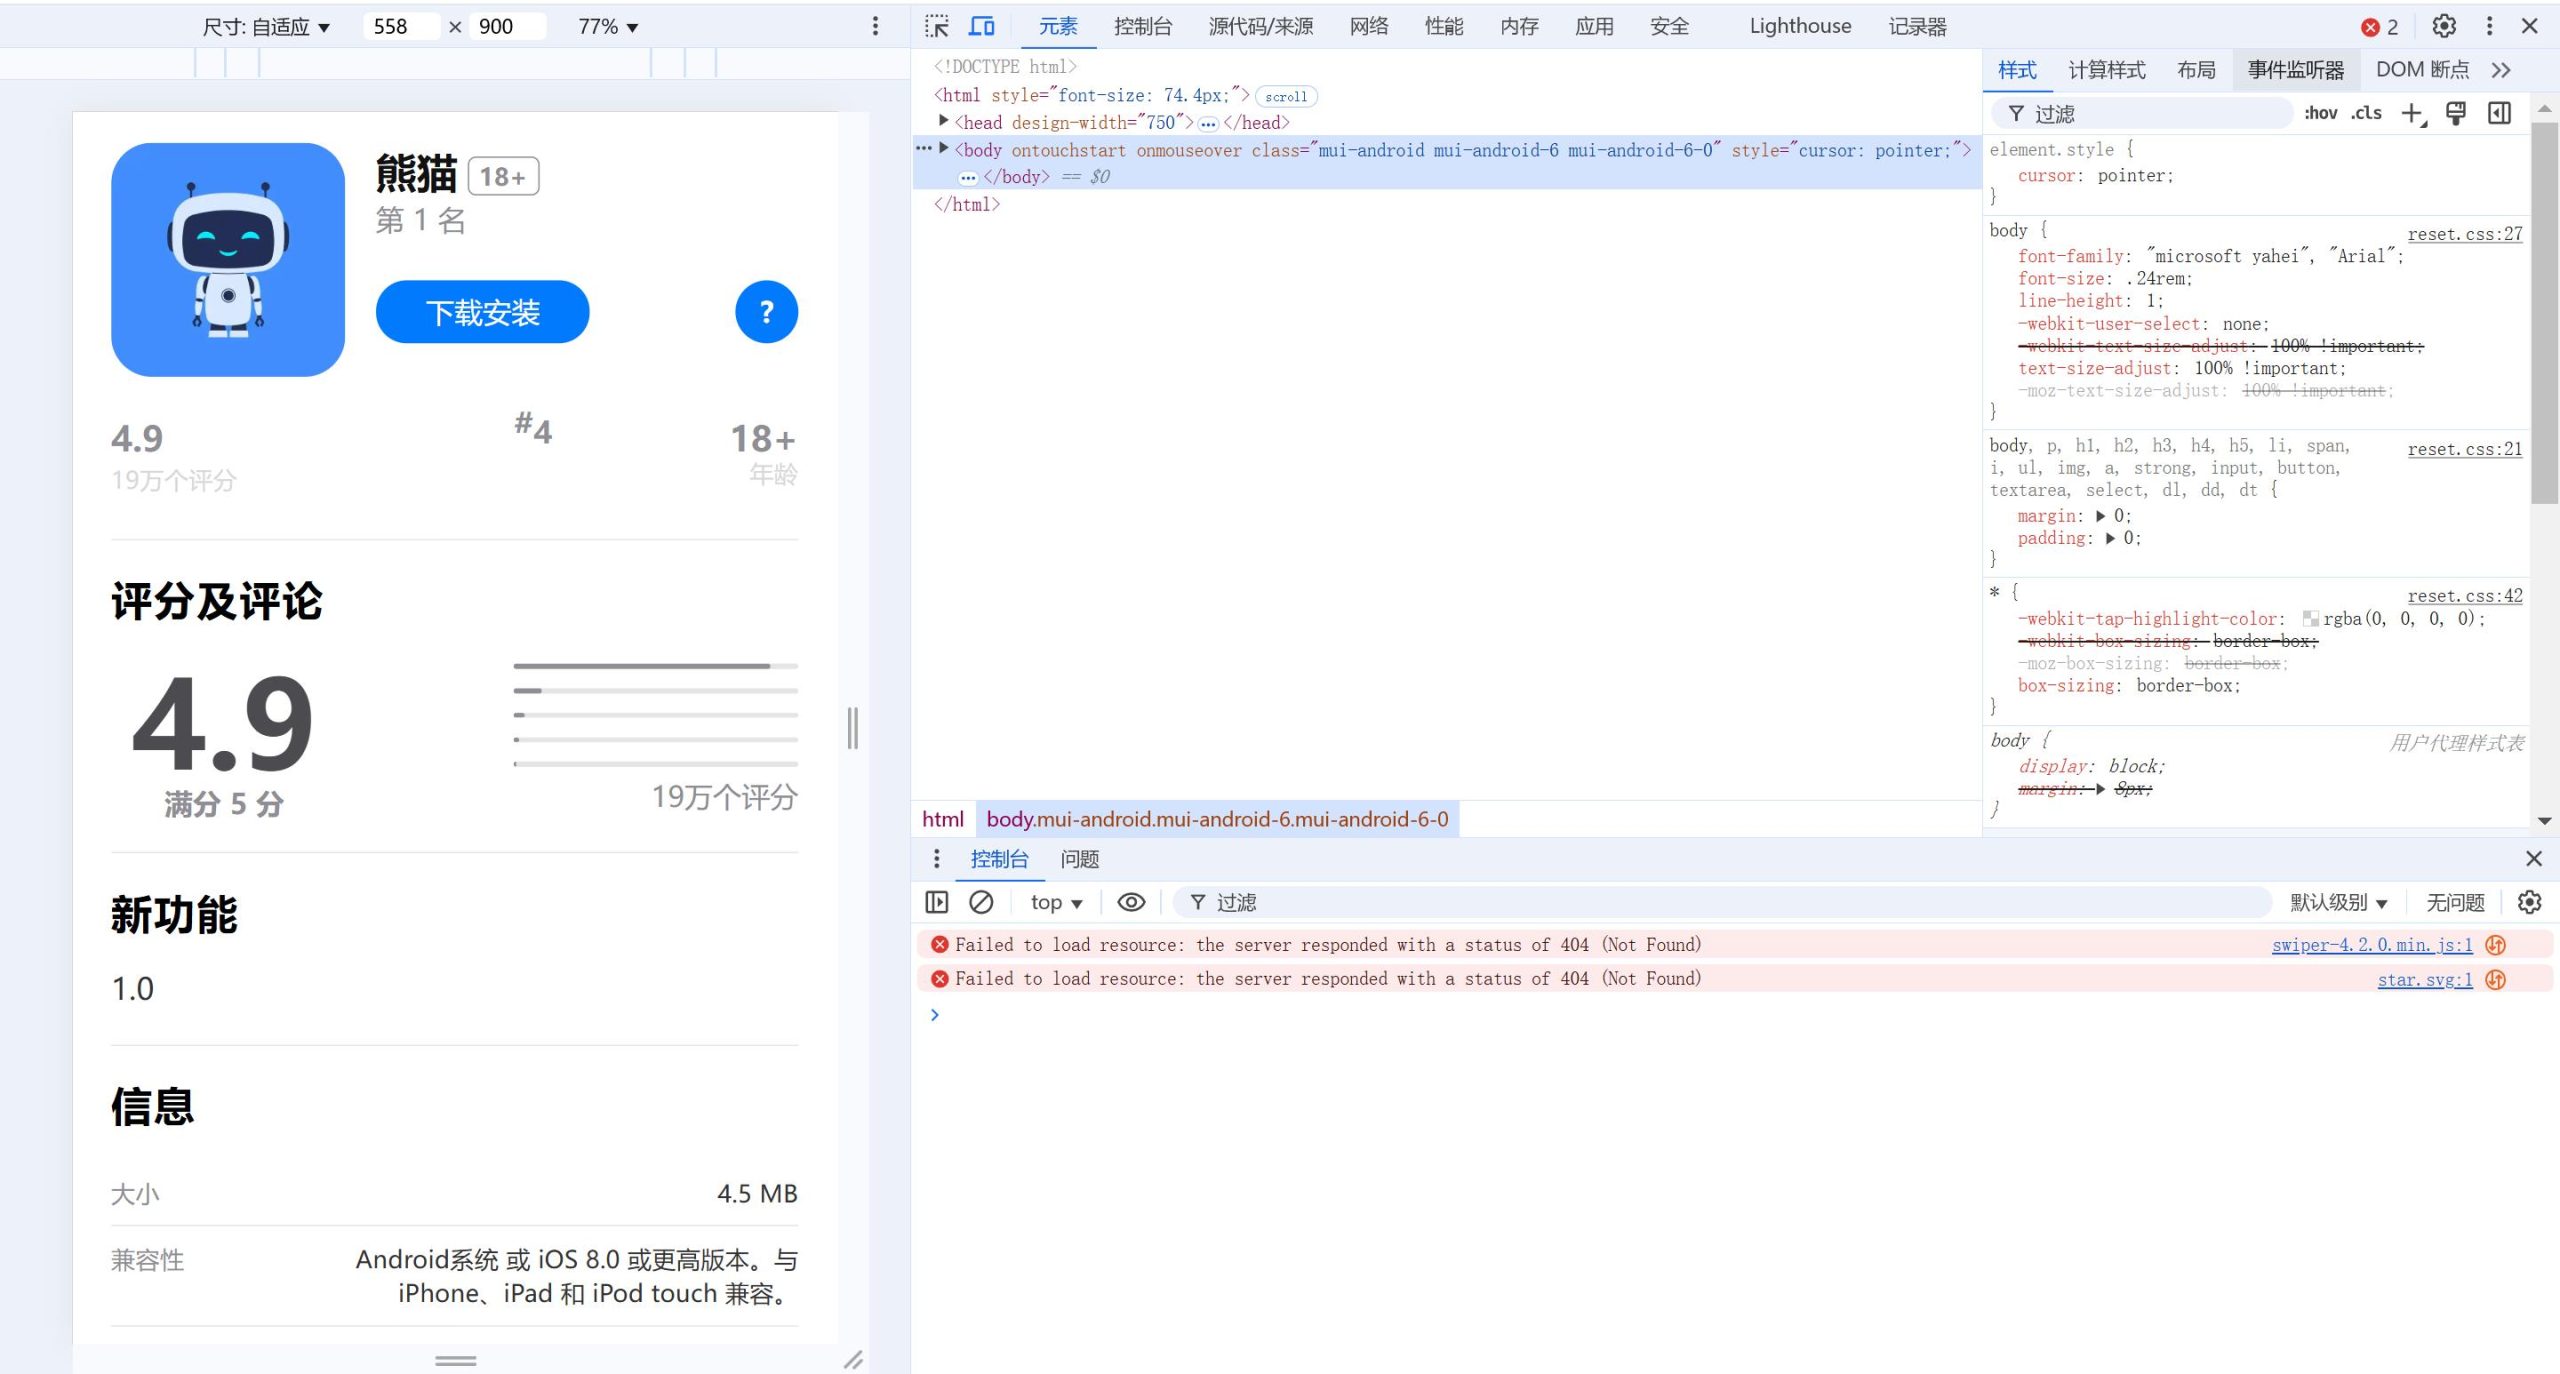Open star.svg:1 source link

2425,980
